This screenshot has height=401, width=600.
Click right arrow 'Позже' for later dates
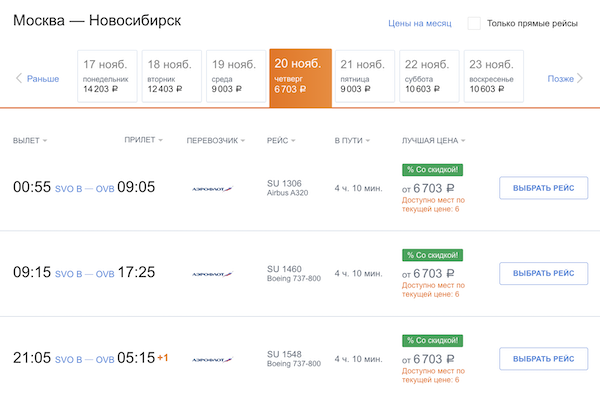point(565,78)
